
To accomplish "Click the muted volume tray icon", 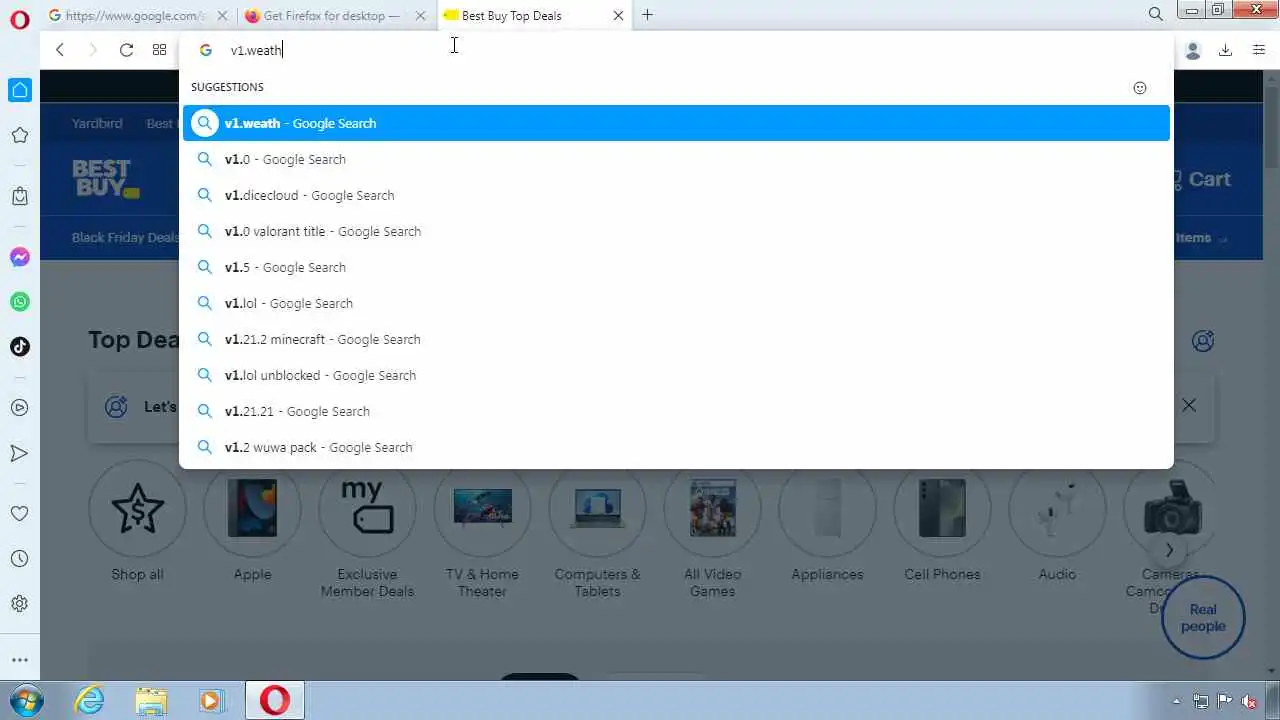I will [x=1248, y=701].
